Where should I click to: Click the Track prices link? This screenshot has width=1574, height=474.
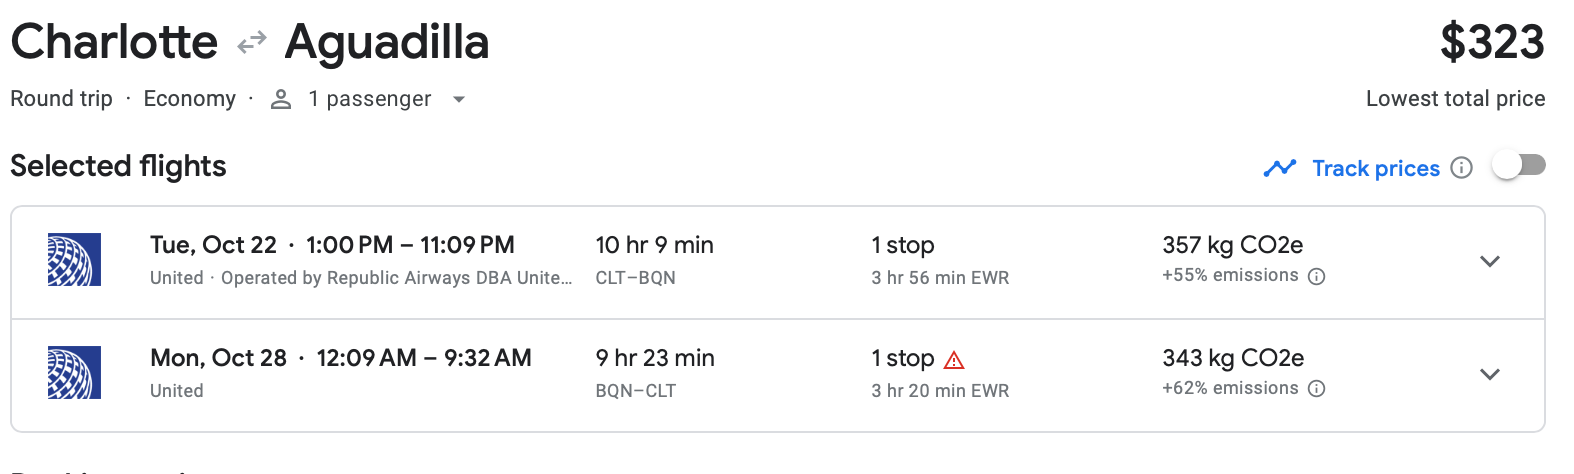coord(1375,168)
